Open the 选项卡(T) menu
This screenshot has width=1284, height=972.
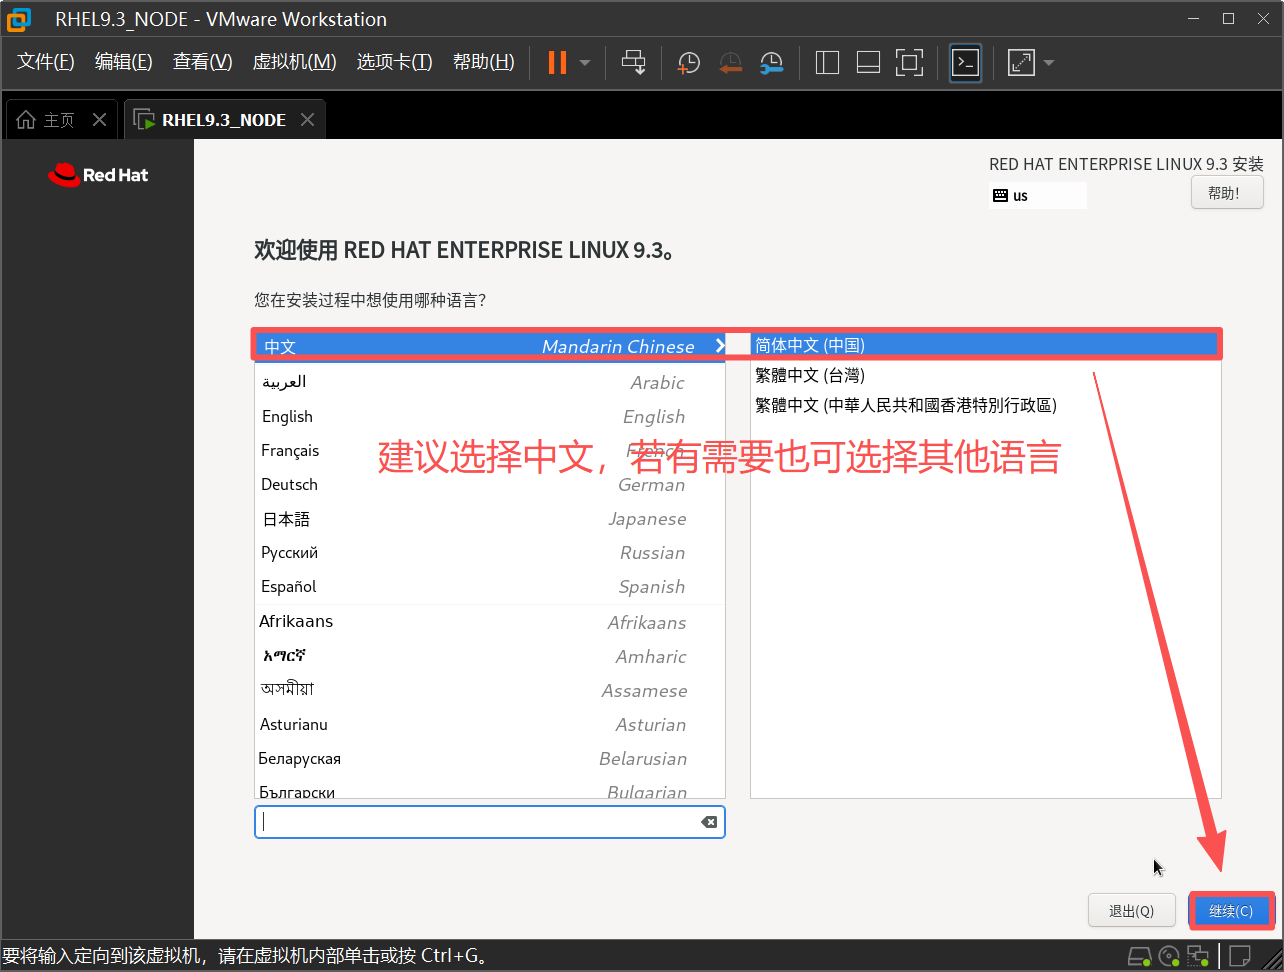click(395, 62)
